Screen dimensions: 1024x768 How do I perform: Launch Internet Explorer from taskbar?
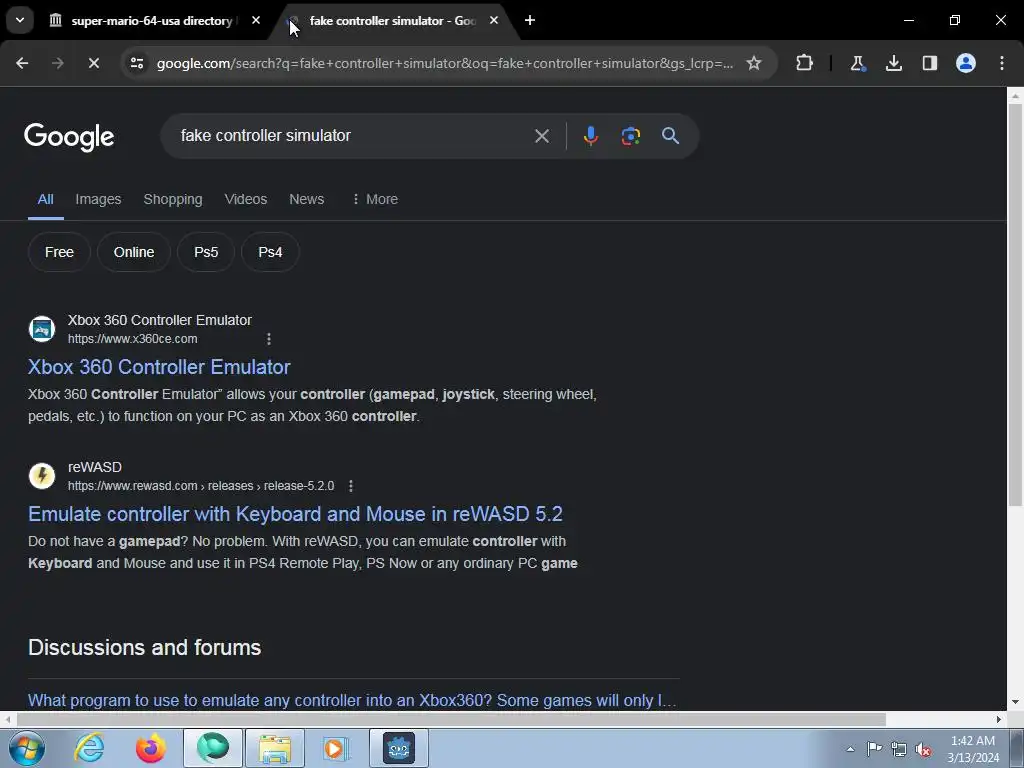(89, 748)
